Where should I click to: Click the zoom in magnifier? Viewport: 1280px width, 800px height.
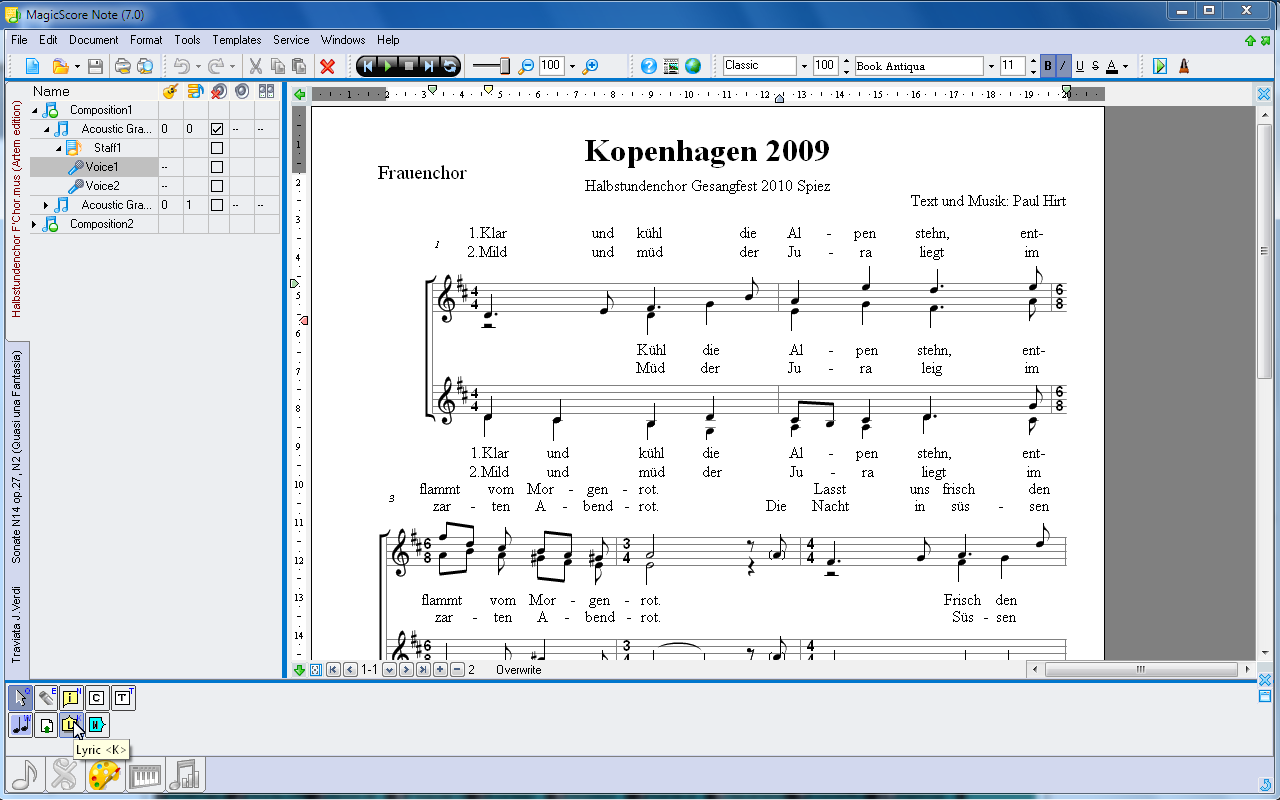590,66
